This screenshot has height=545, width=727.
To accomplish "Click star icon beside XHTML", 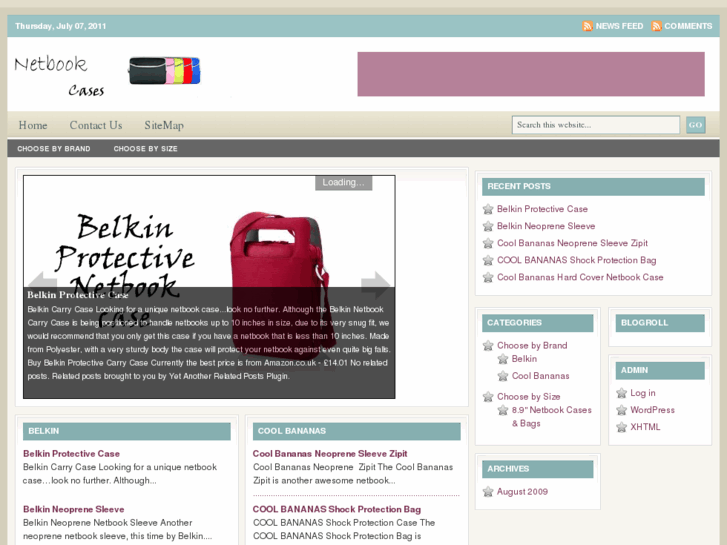I will 621,427.
